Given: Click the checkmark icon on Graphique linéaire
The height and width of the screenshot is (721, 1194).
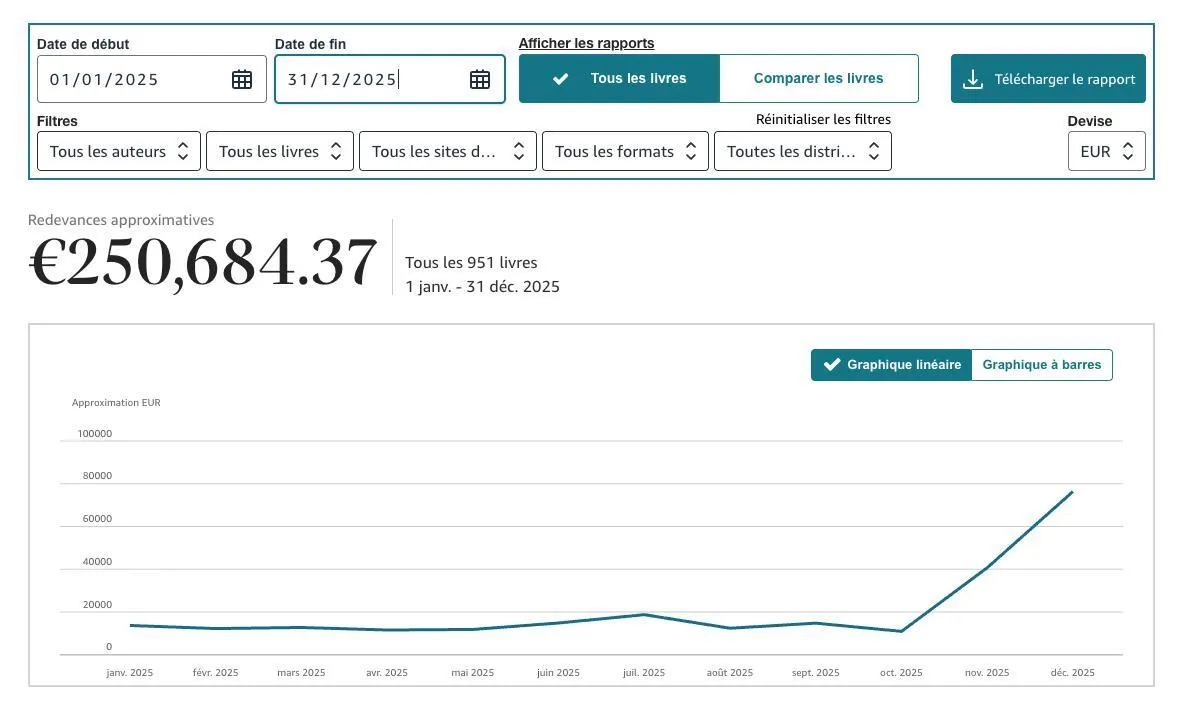Looking at the screenshot, I should click(x=832, y=365).
